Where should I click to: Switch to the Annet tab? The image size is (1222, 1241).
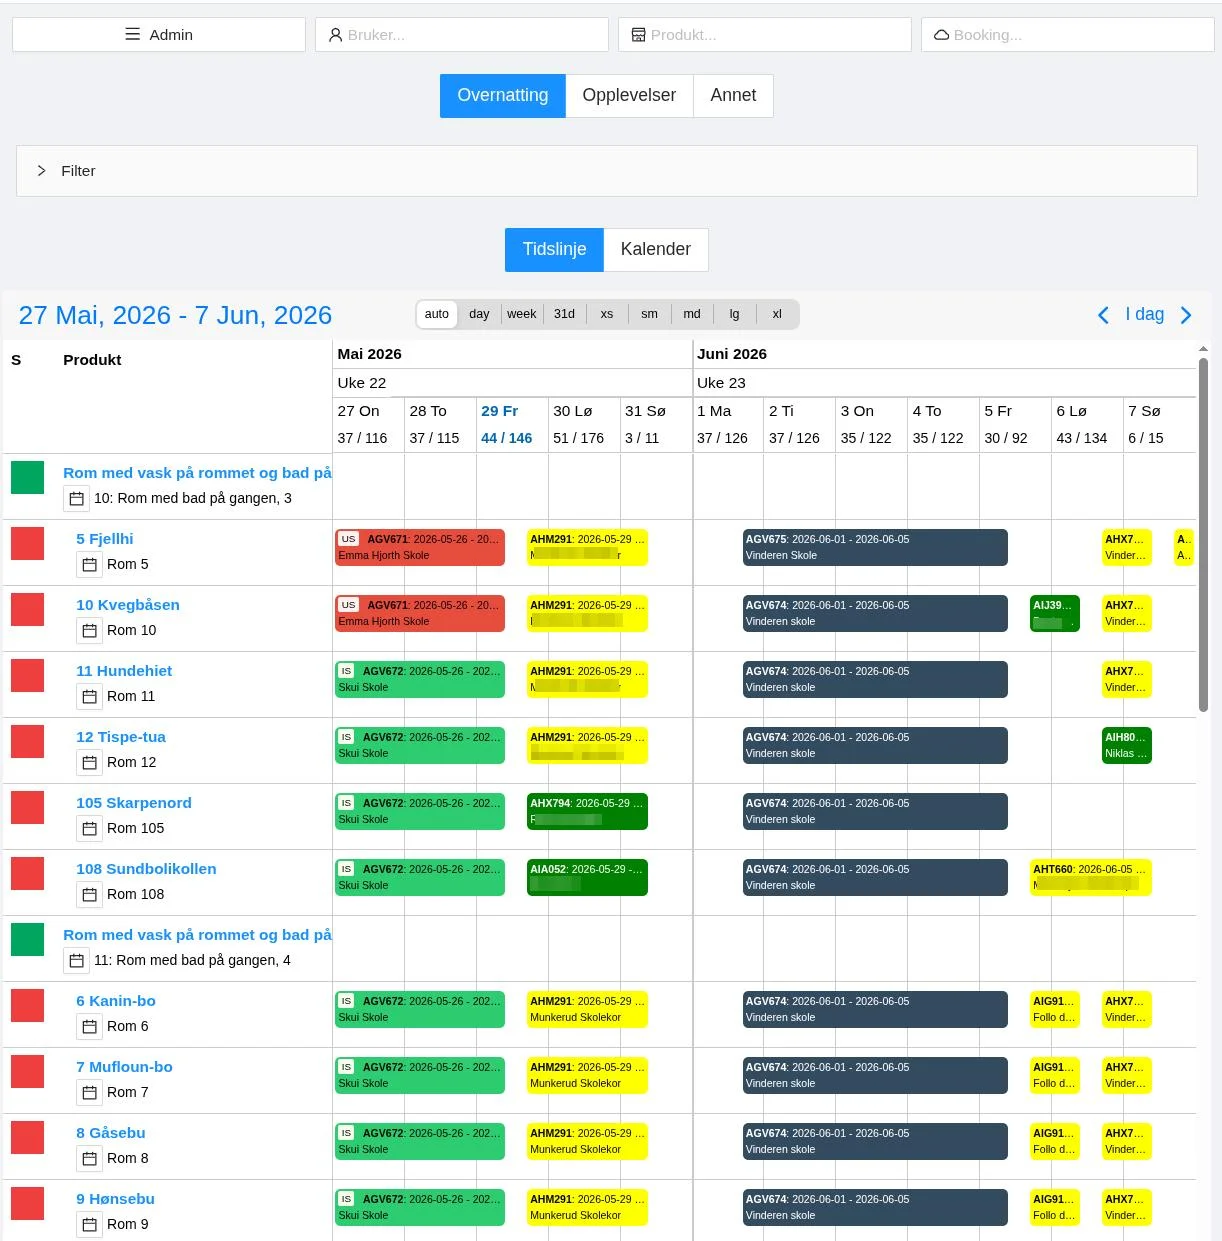[x=733, y=96]
